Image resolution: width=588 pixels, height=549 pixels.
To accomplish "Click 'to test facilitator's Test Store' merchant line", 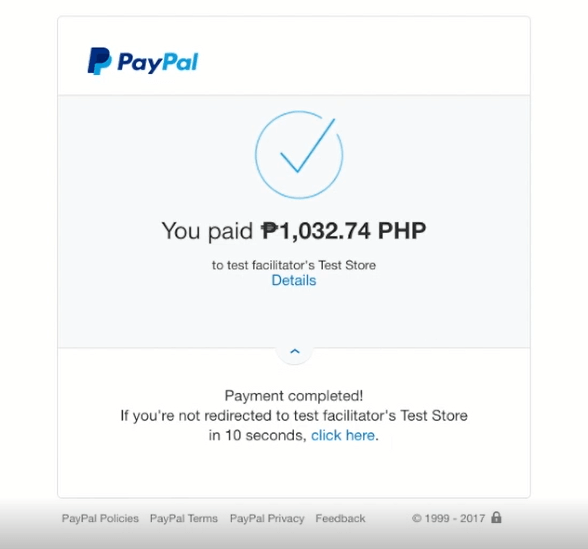I will pos(294,265).
